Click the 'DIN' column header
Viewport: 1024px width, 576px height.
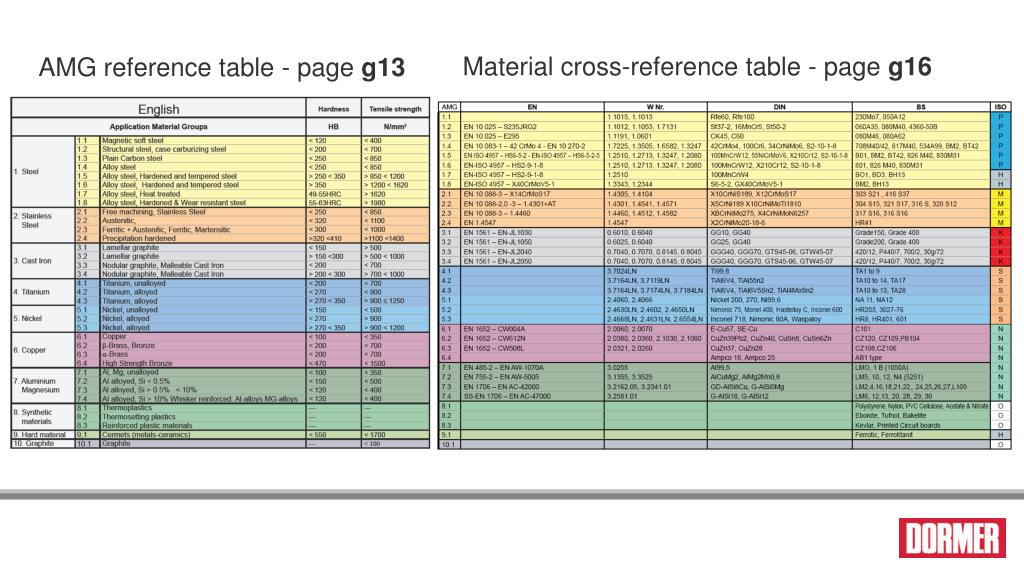click(x=779, y=106)
